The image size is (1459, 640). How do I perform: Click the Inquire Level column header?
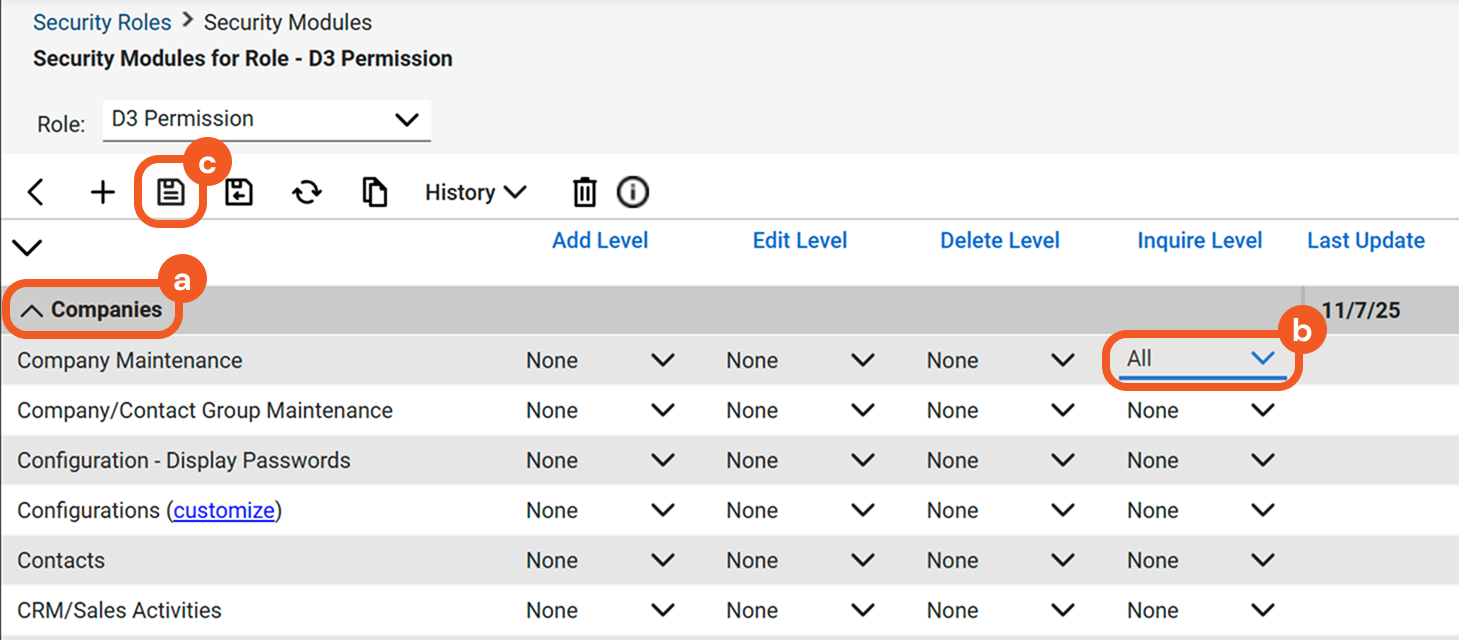click(x=1199, y=241)
